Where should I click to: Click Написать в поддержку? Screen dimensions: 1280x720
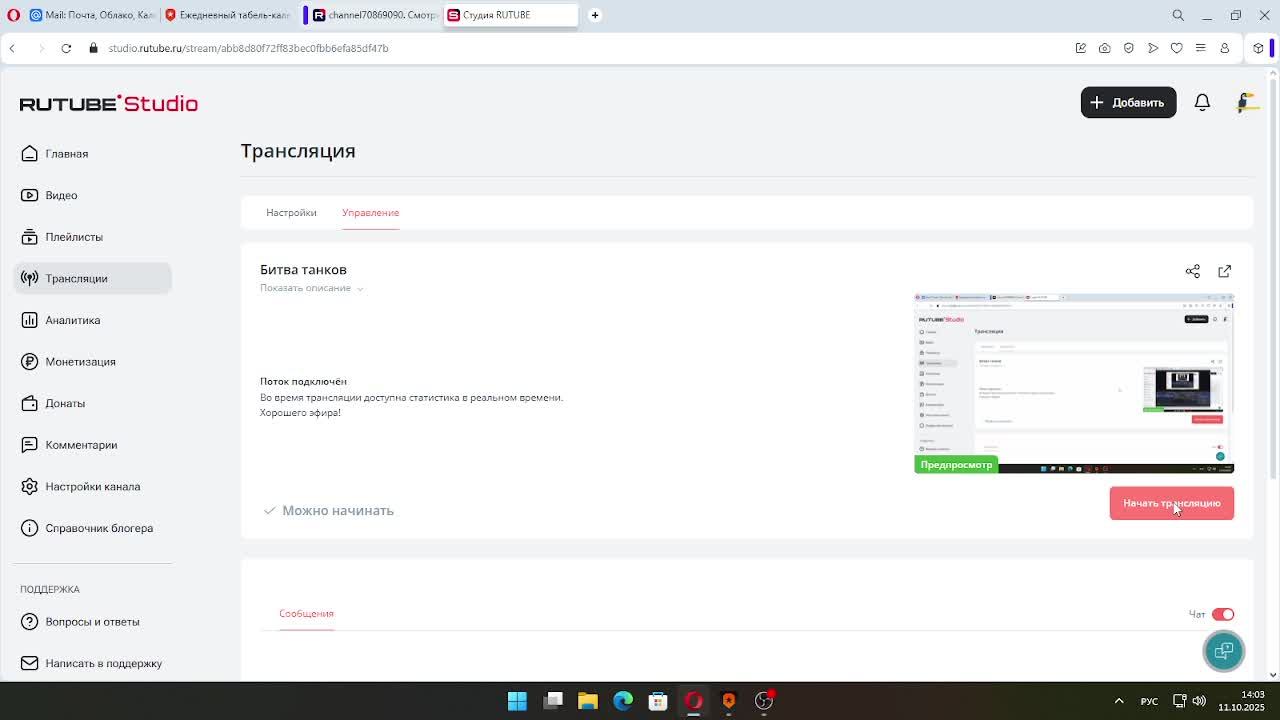(103, 663)
